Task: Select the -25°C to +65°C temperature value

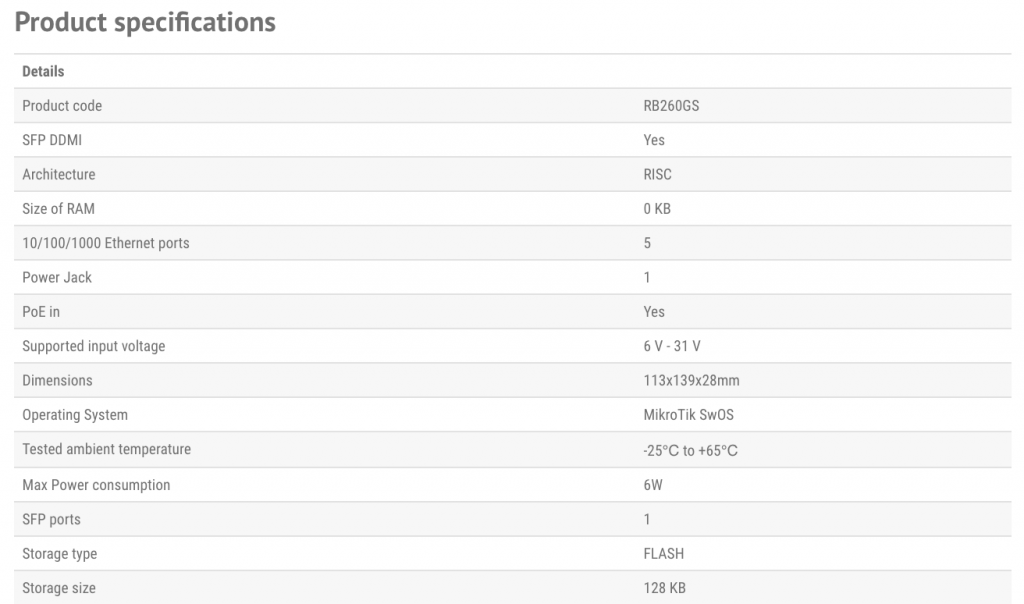Action: 691,450
